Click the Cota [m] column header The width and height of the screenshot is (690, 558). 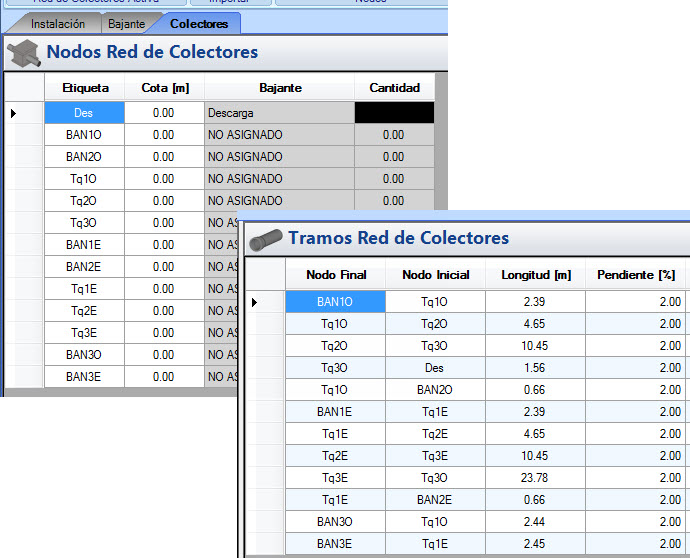pos(165,88)
